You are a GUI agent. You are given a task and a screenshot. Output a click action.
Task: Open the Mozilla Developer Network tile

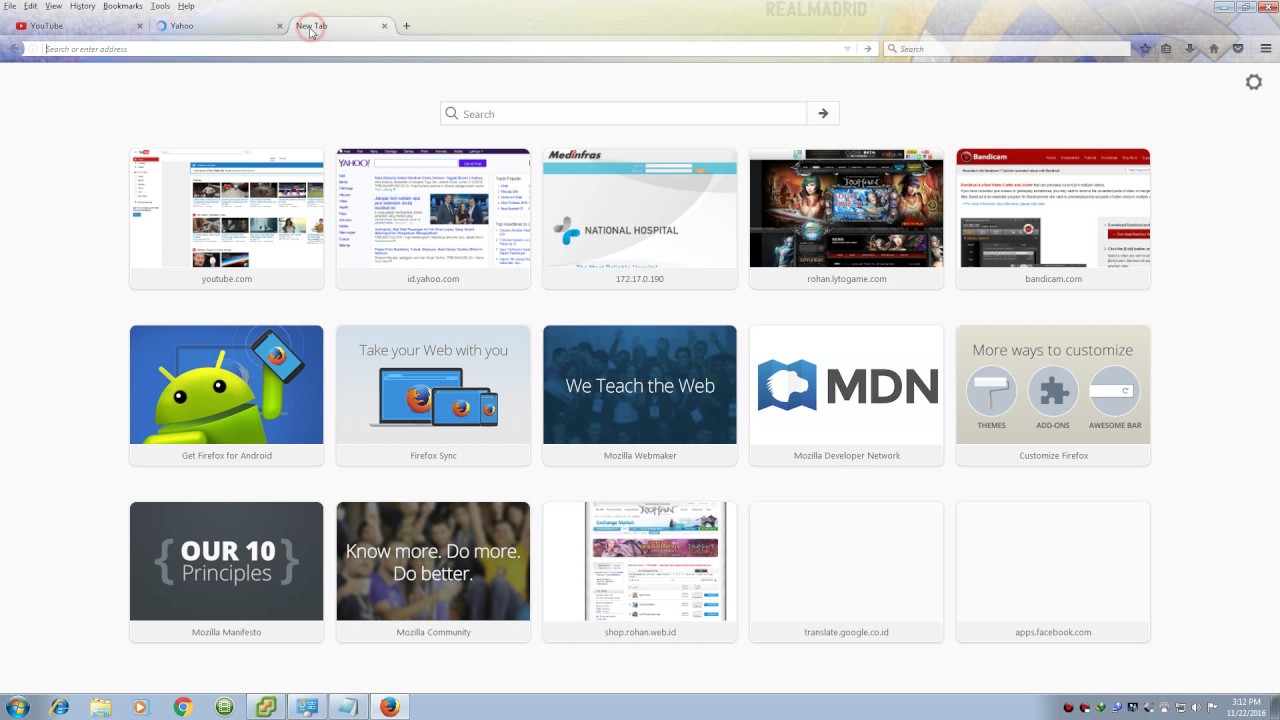(x=847, y=395)
